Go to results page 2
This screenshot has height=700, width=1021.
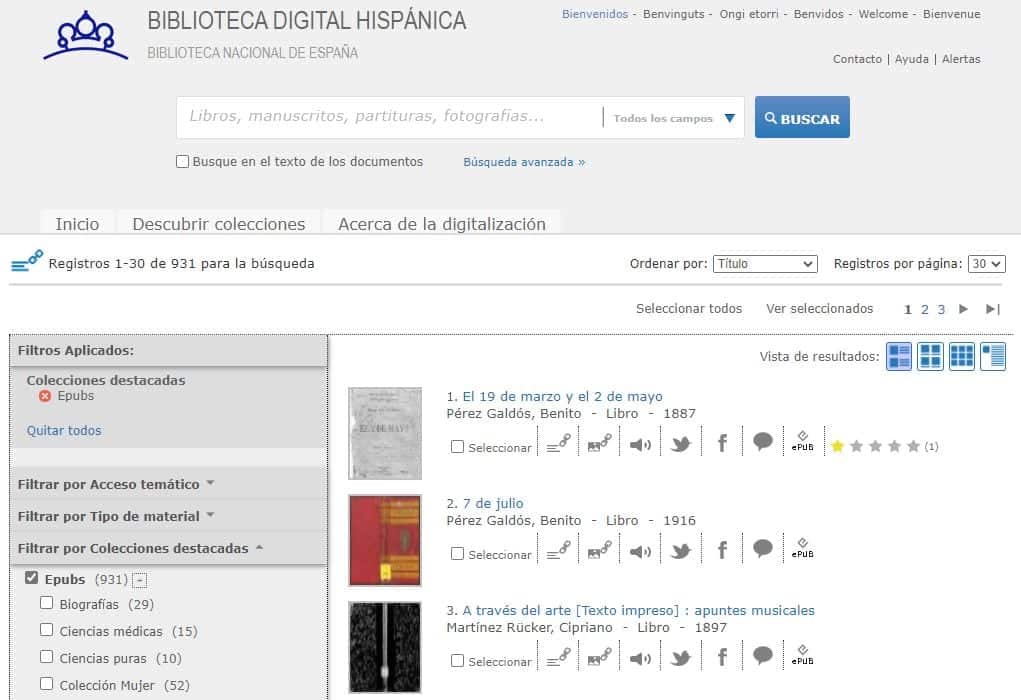pos(925,310)
